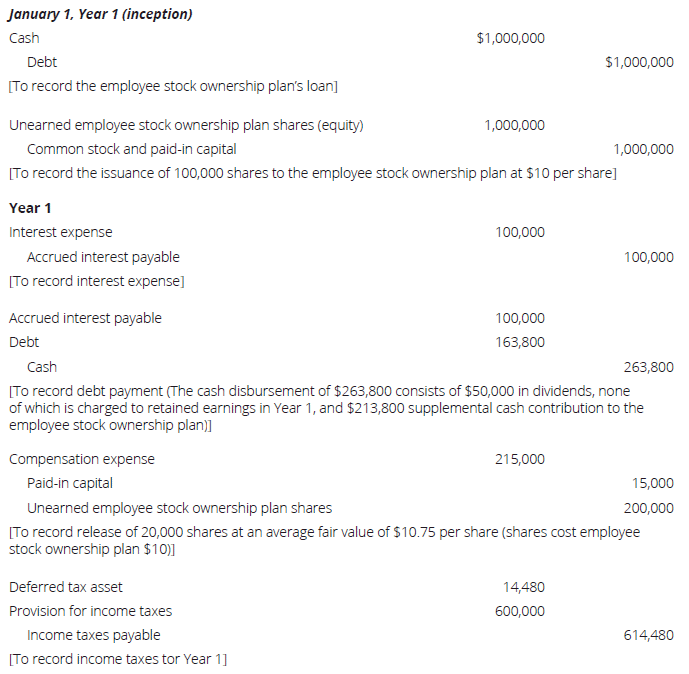Click [To record interest expense] note
689x674 pixels.
coord(97,281)
